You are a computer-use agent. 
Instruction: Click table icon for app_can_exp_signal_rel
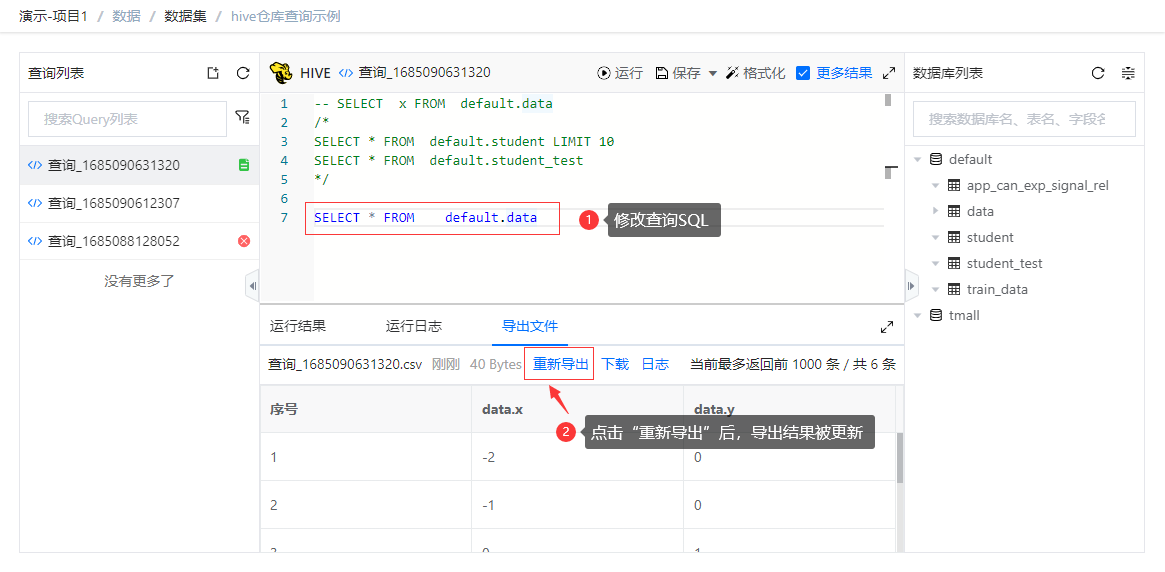(954, 185)
